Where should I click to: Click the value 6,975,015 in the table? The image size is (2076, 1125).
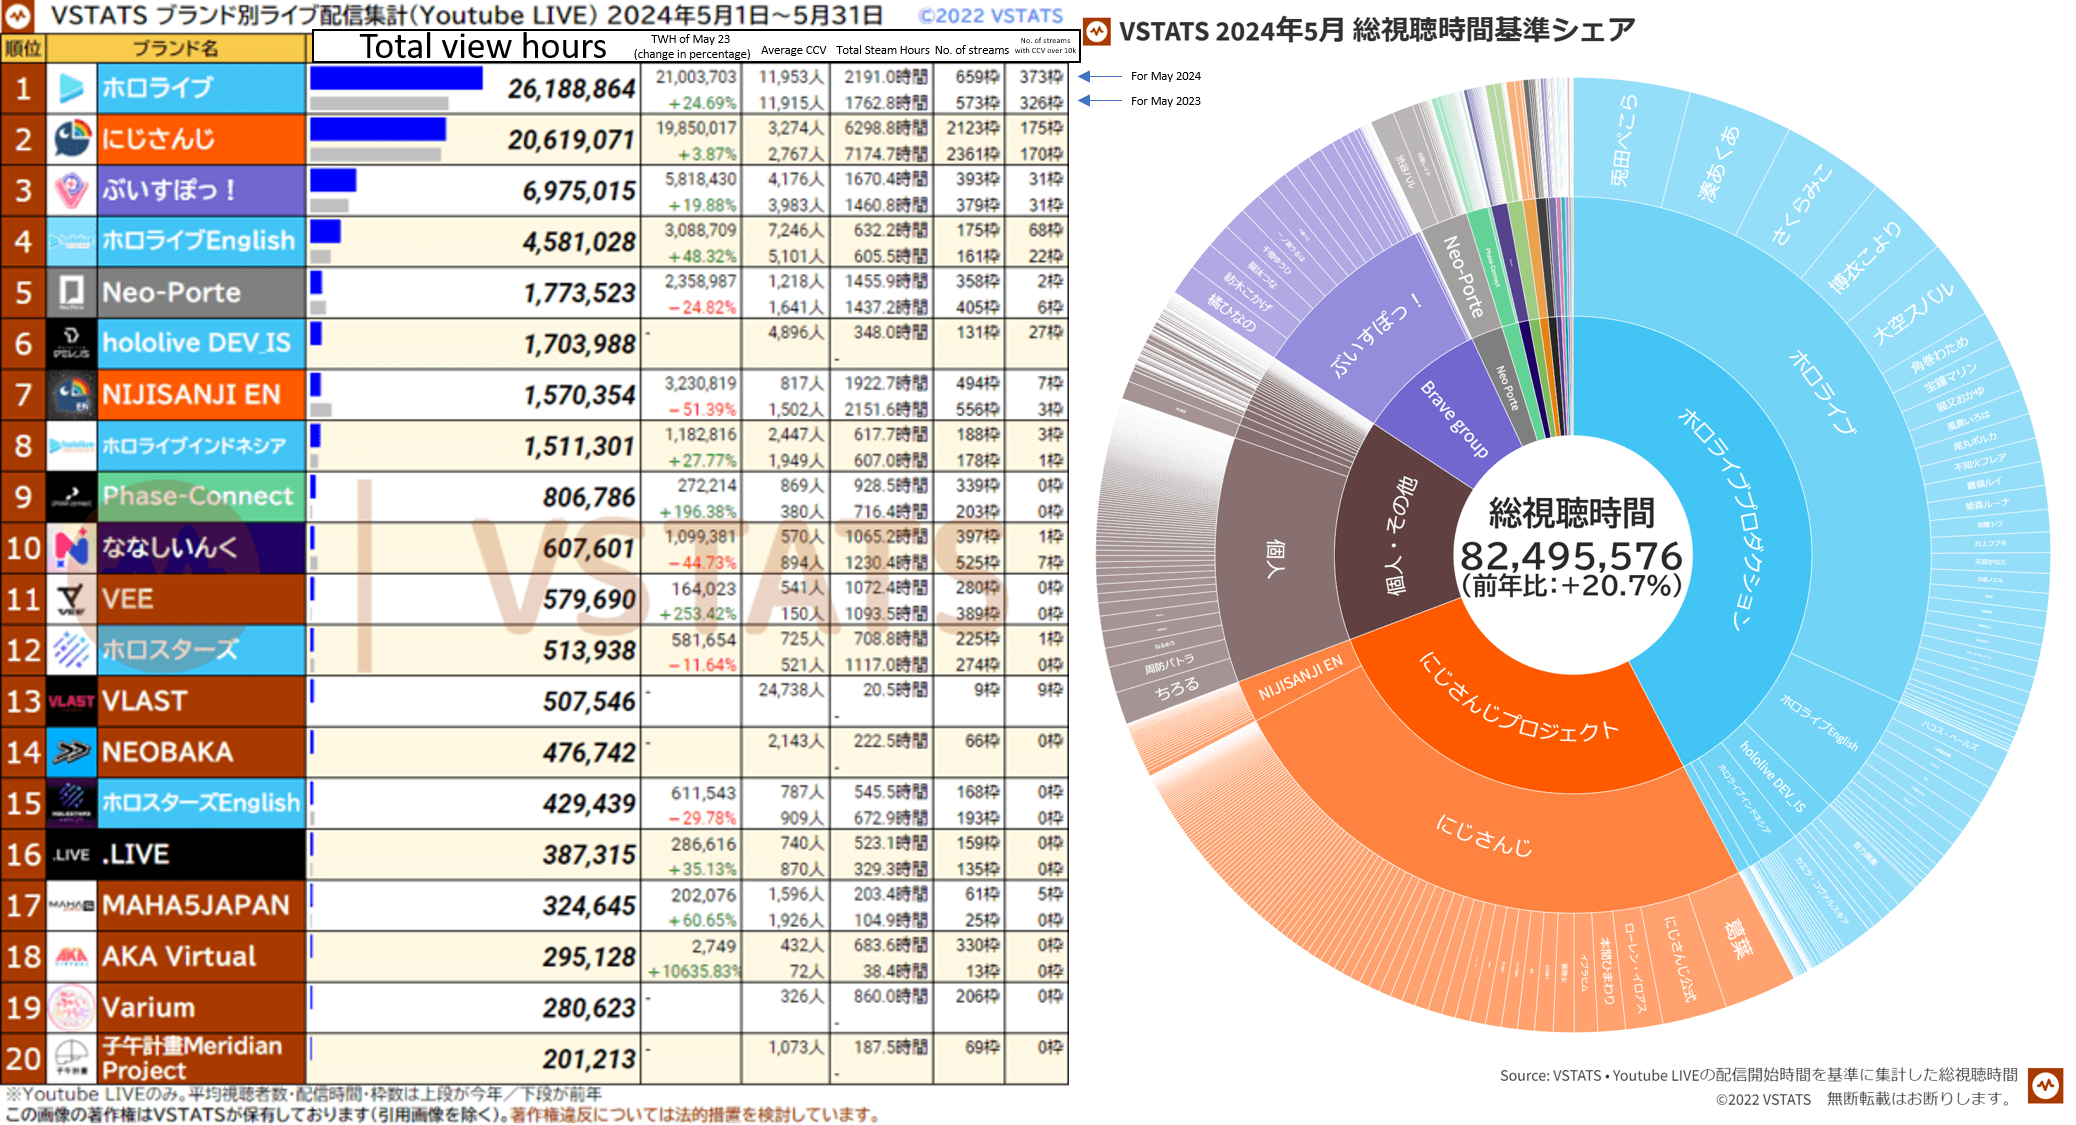[579, 191]
